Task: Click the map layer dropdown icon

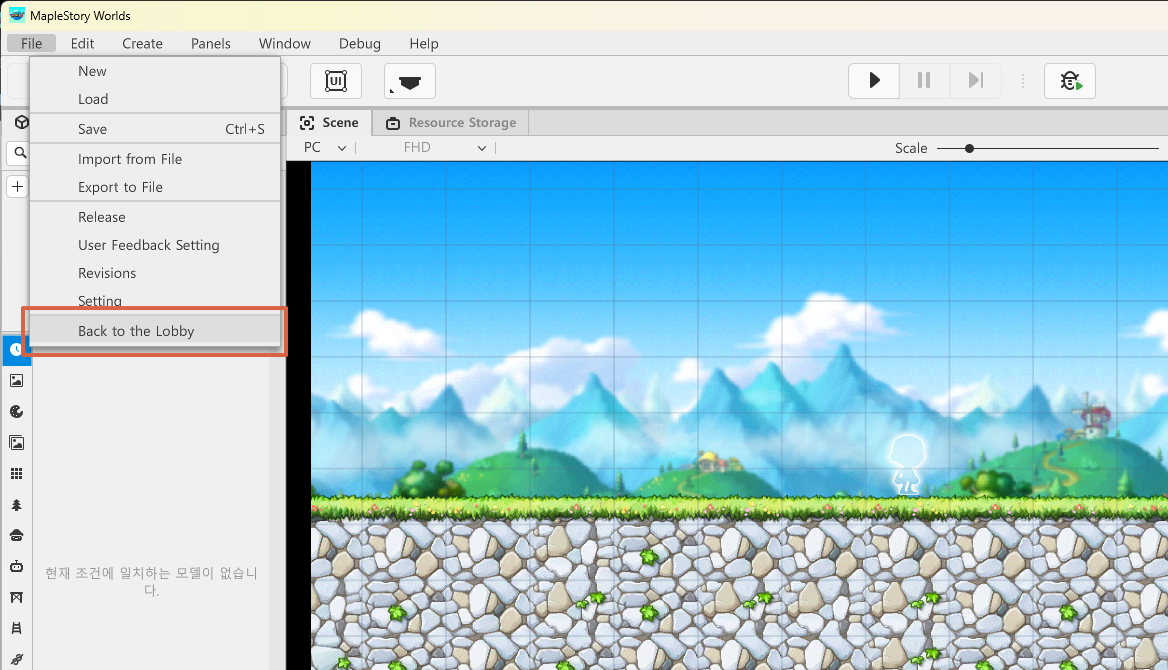Action: [x=410, y=80]
